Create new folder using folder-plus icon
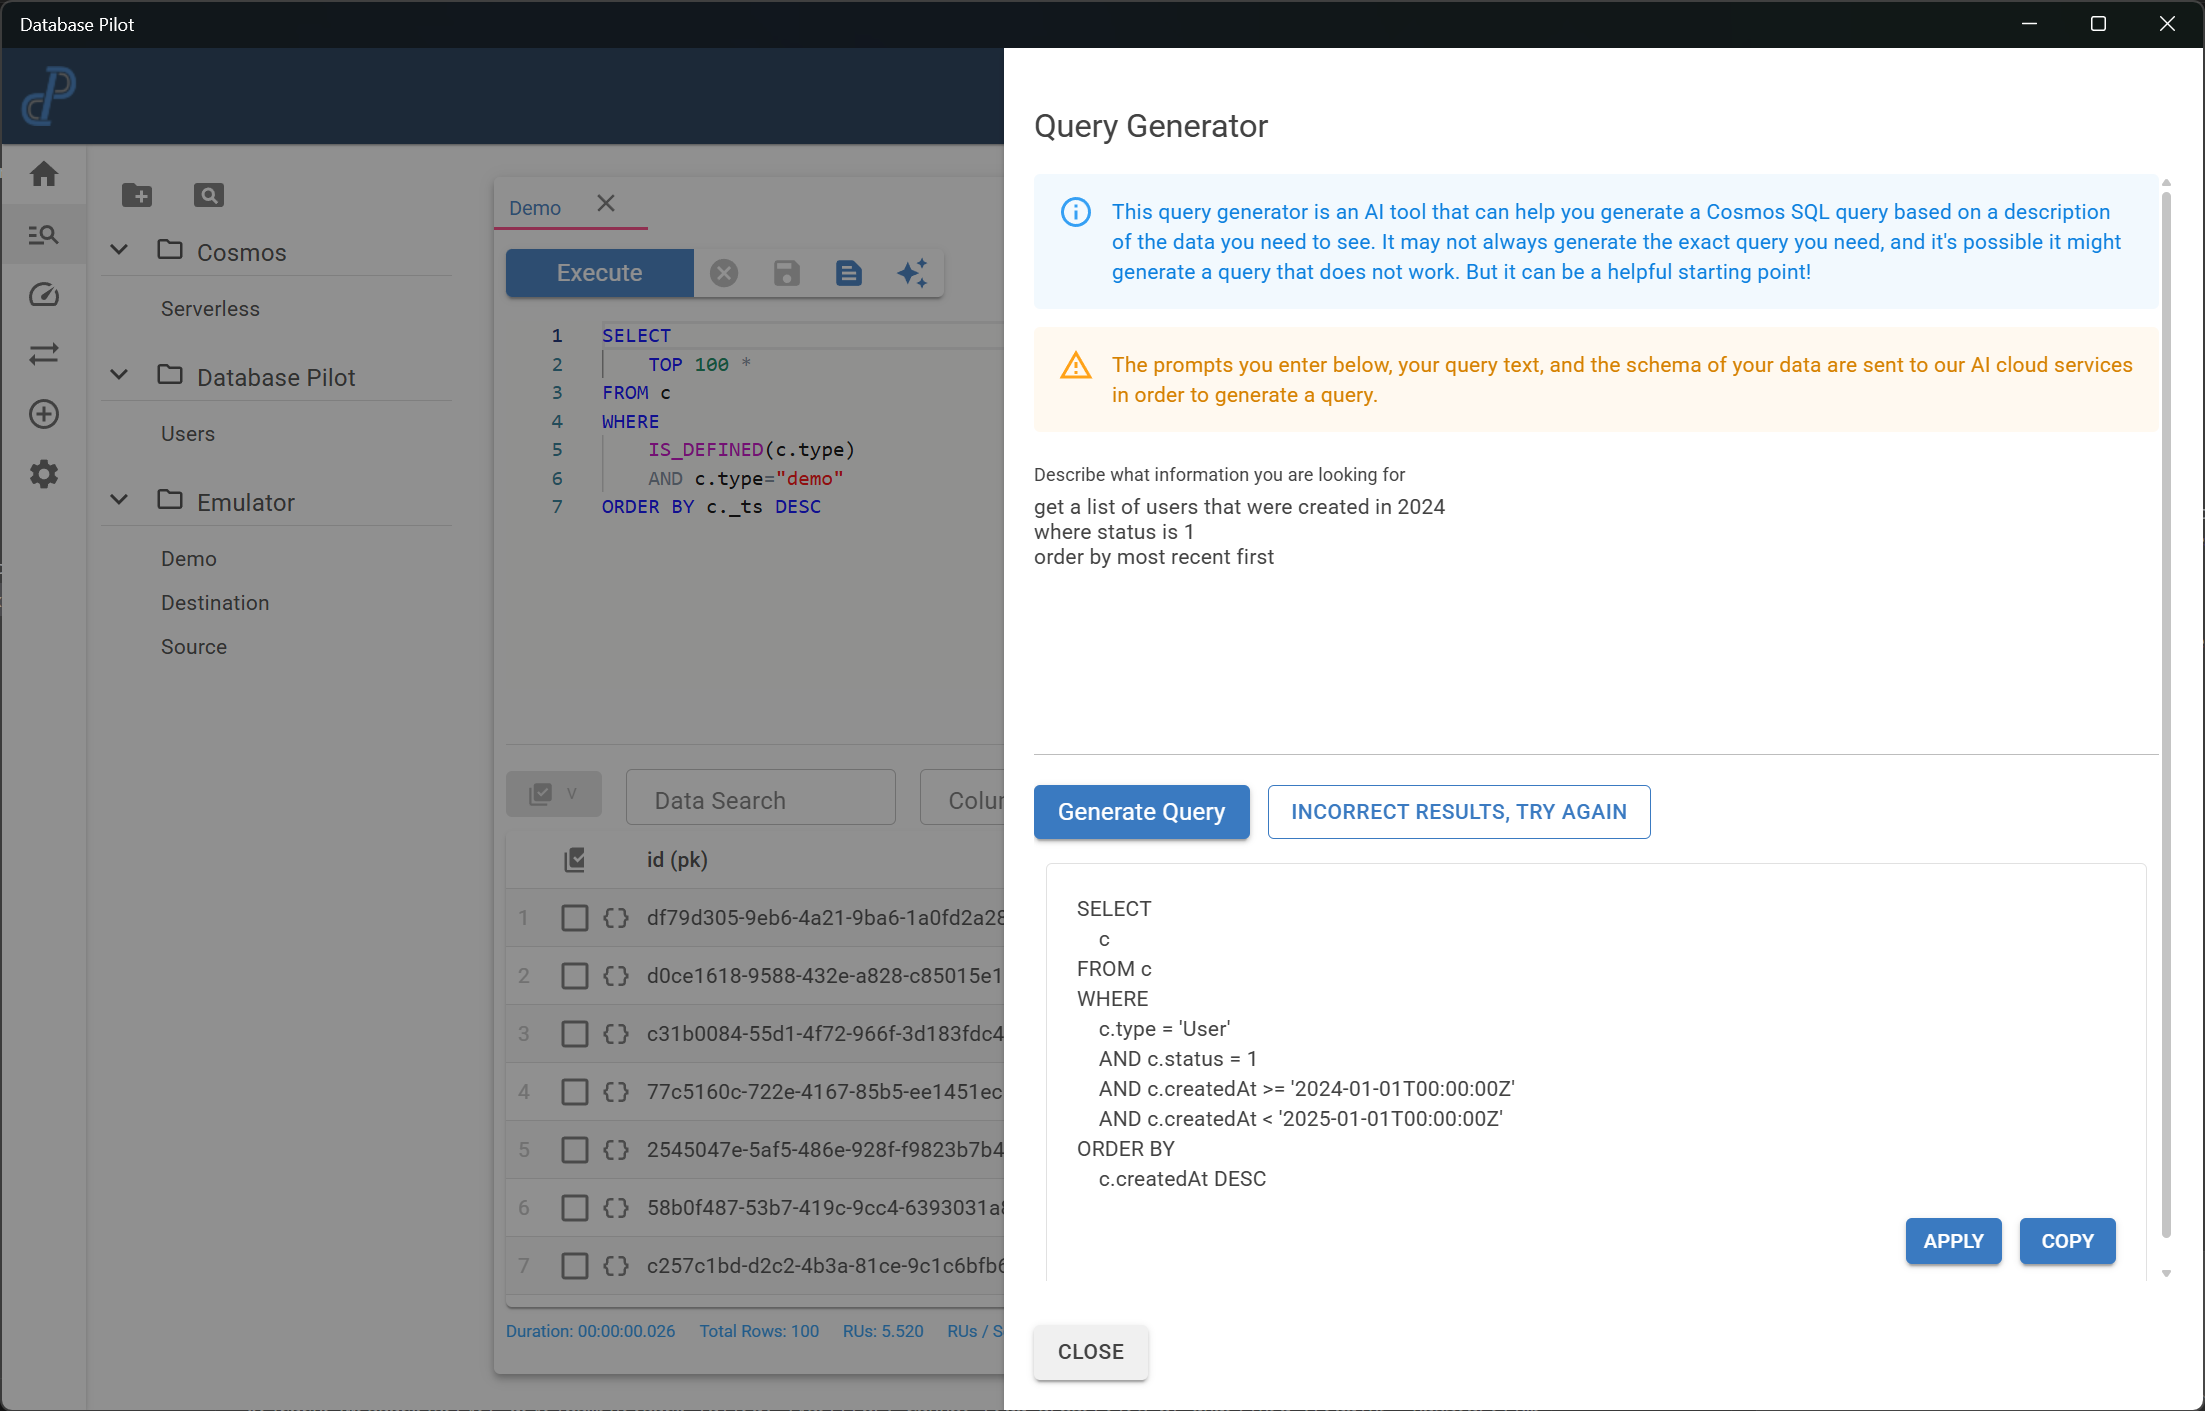 click(x=137, y=195)
